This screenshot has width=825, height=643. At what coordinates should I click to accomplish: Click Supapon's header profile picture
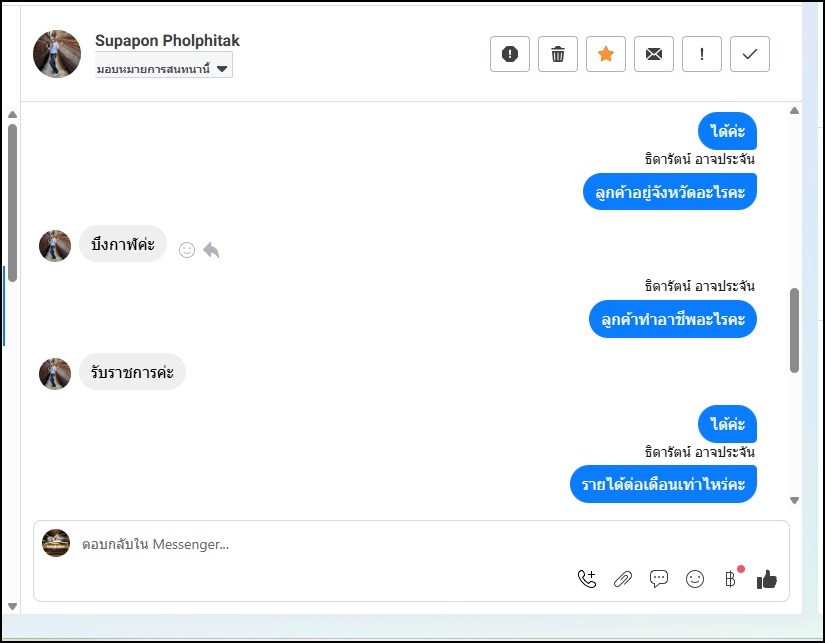(57, 54)
